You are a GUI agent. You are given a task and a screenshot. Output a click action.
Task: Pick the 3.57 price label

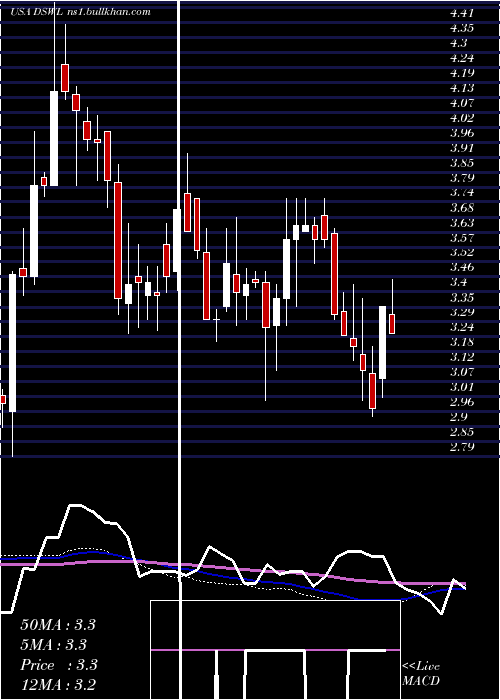coord(462,238)
